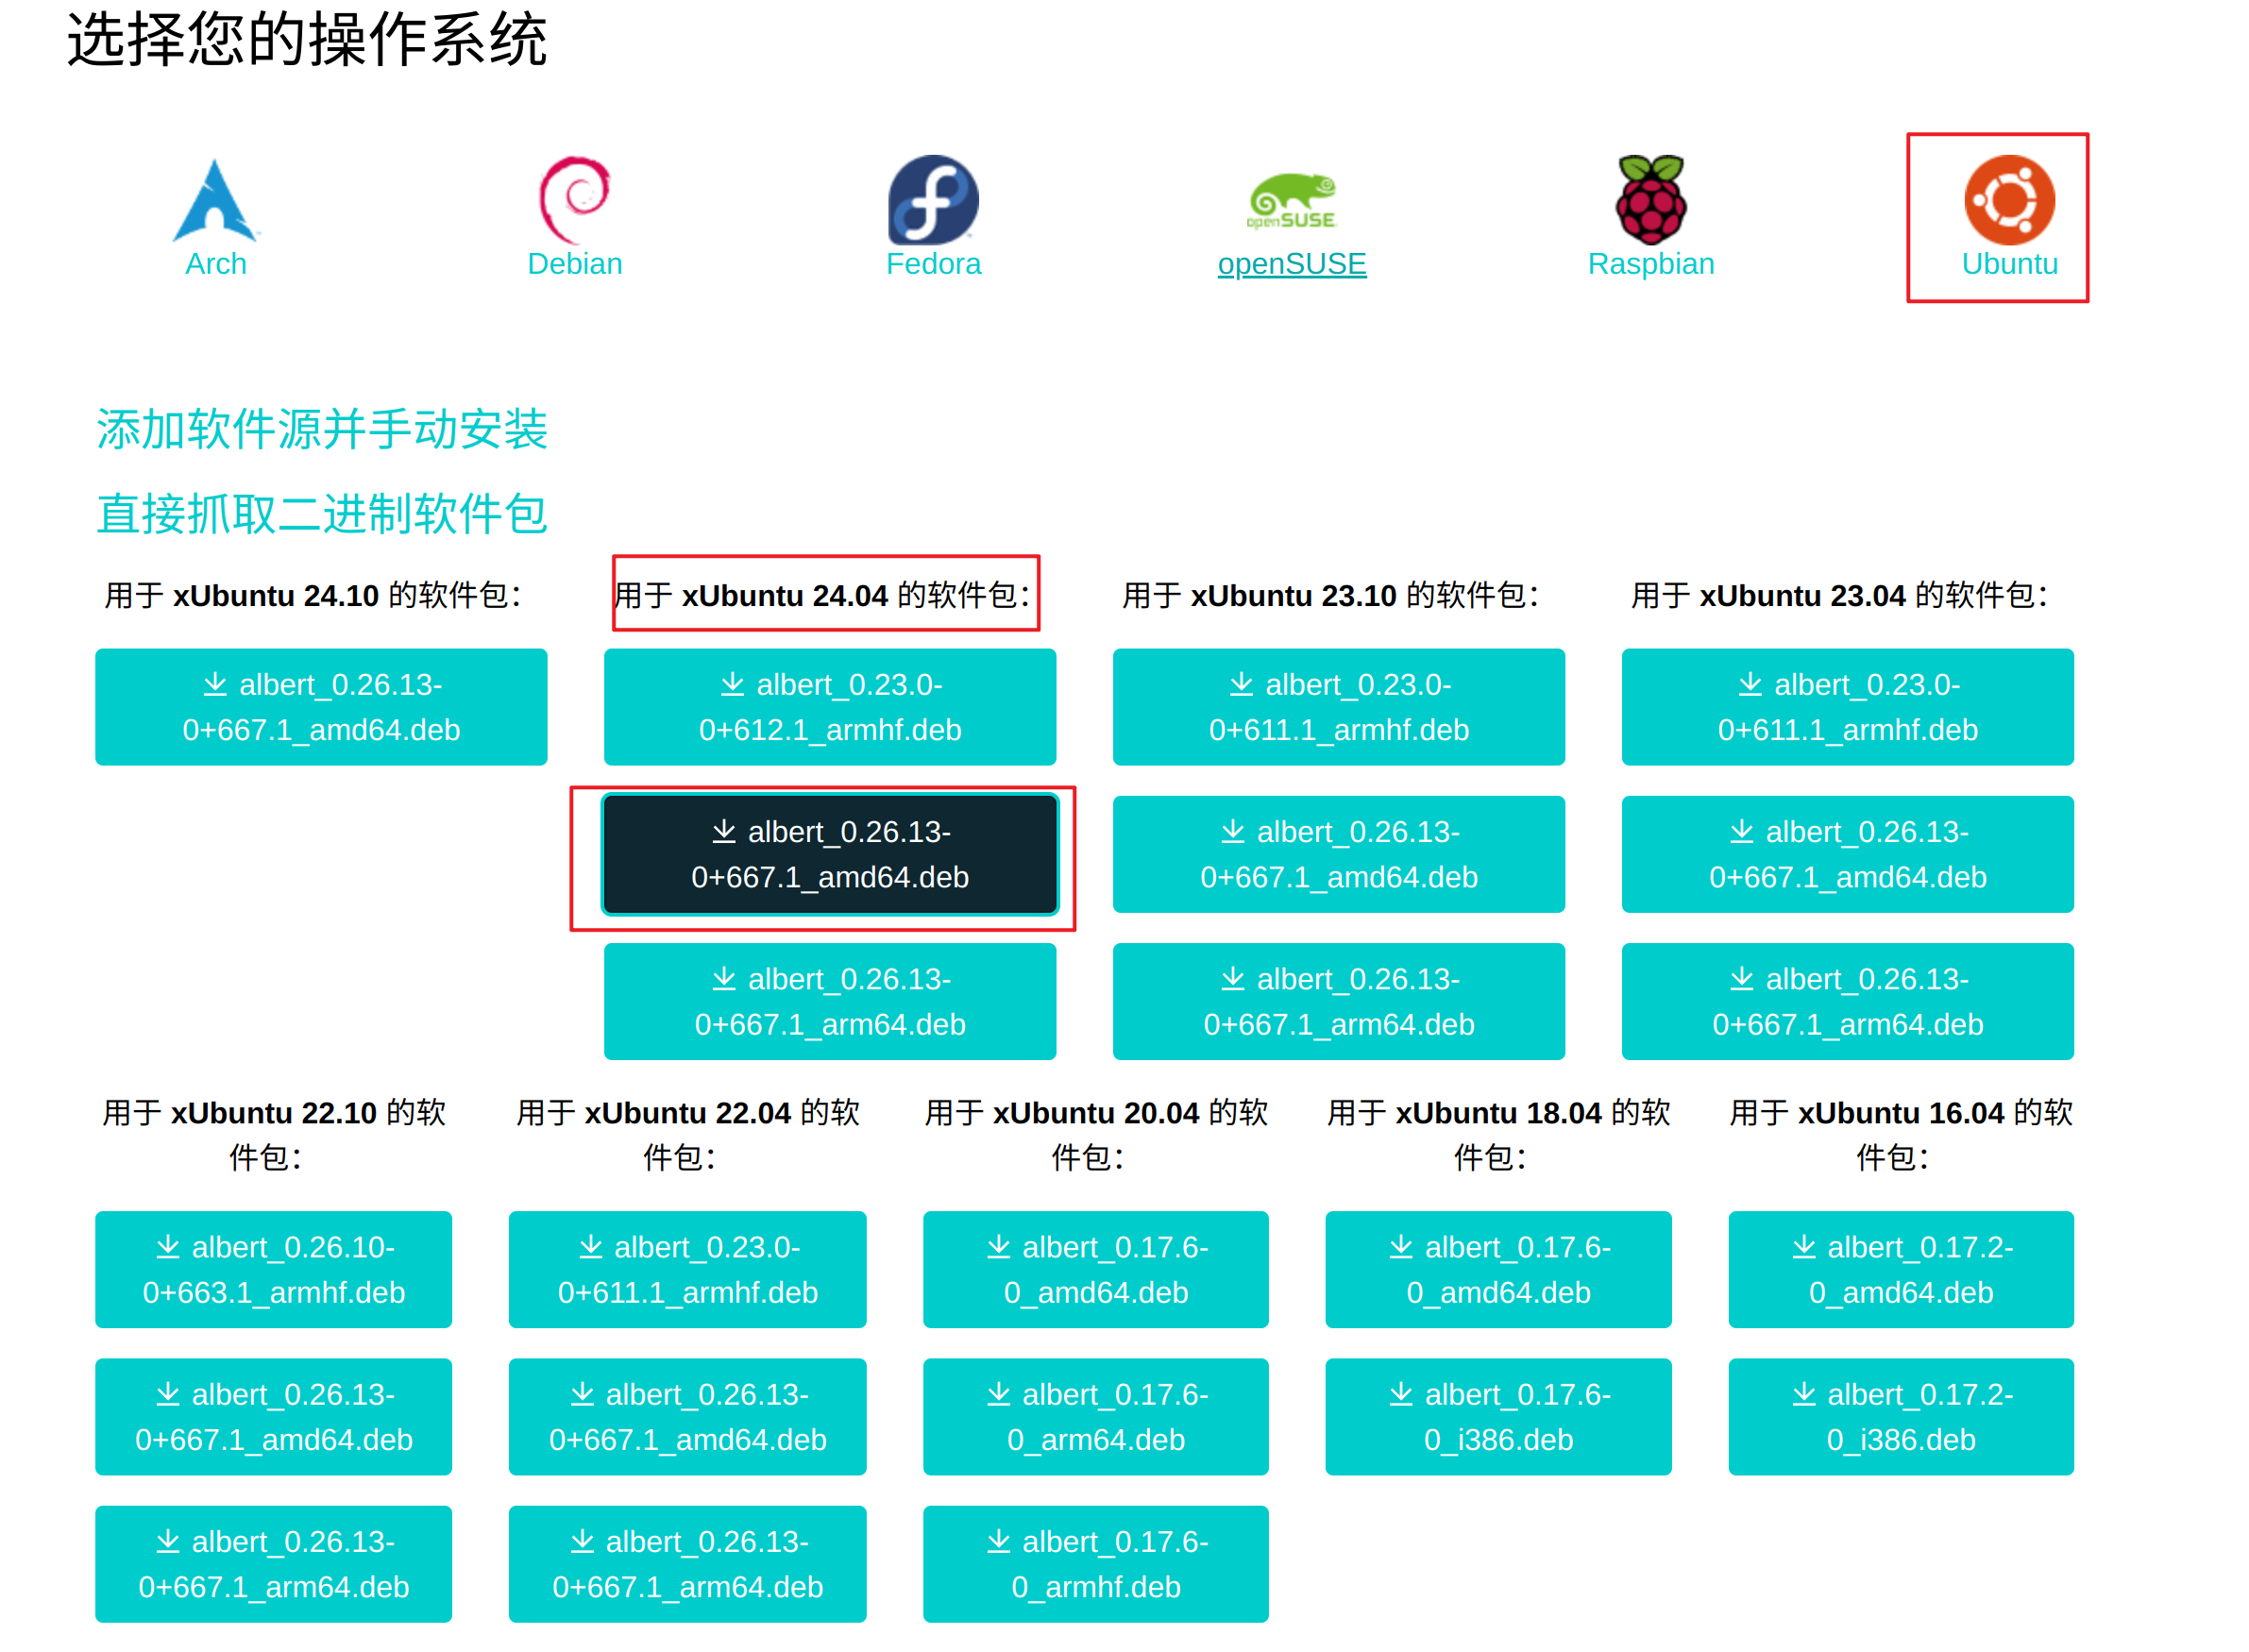Image resolution: width=2249 pixels, height=1652 pixels.
Task: Download xUbuntu 24.04 albert_0.23.0 armhf deb
Action: click(829, 707)
